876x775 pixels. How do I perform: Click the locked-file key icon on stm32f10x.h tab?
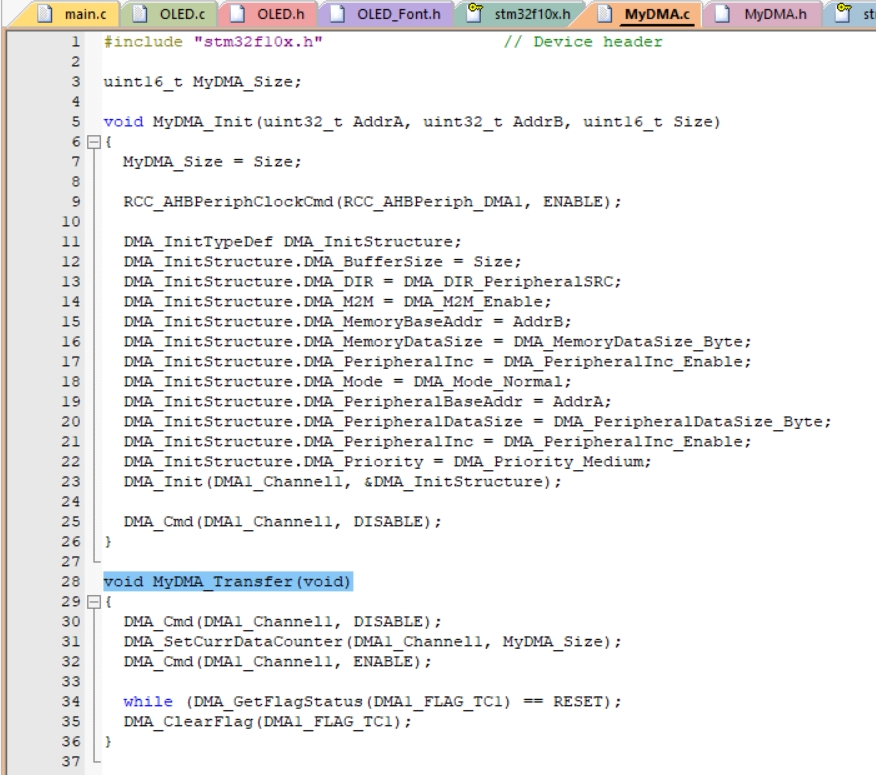coord(474,12)
